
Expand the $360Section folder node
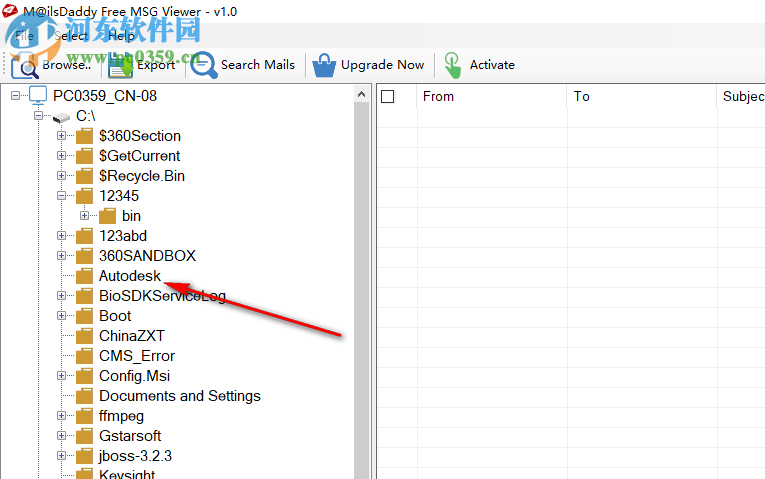coord(61,136)
